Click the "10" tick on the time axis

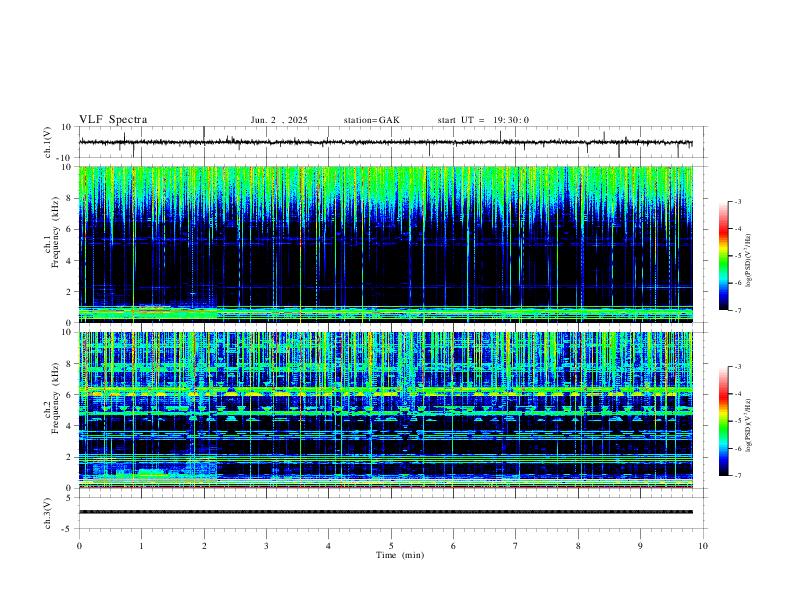click(703, 546)
